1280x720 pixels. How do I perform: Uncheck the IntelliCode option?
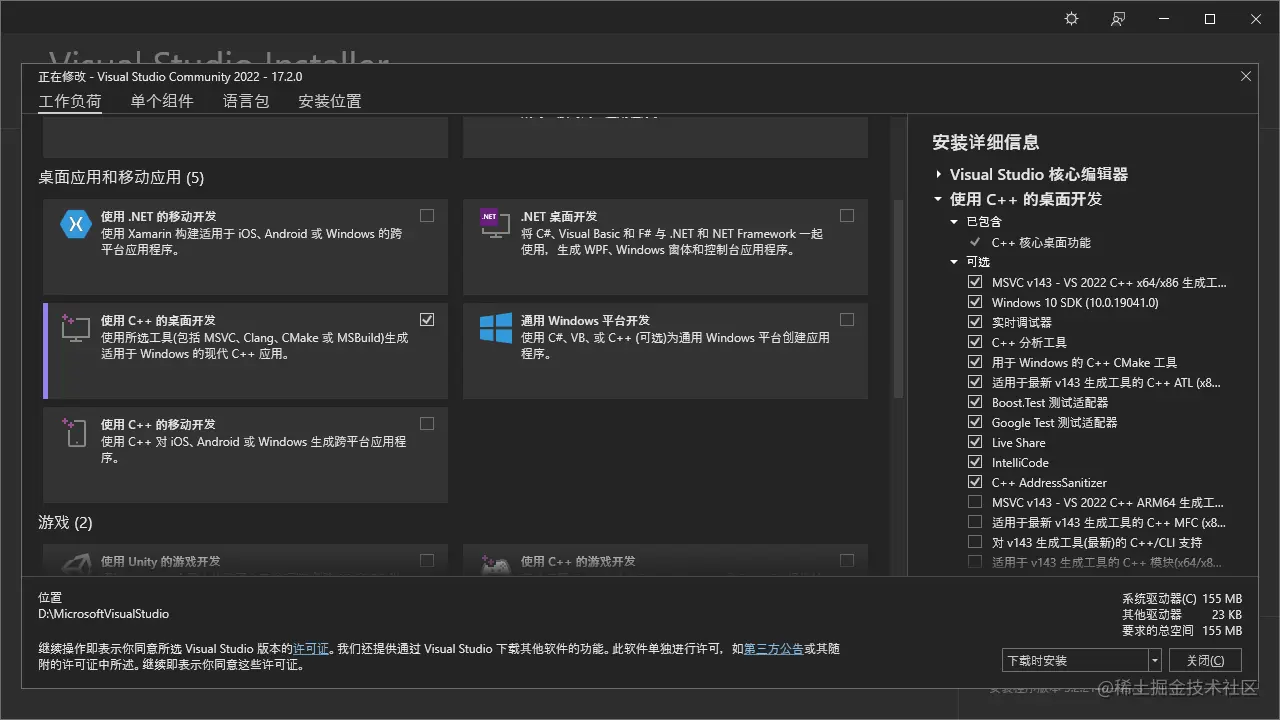tap(975, 462)
